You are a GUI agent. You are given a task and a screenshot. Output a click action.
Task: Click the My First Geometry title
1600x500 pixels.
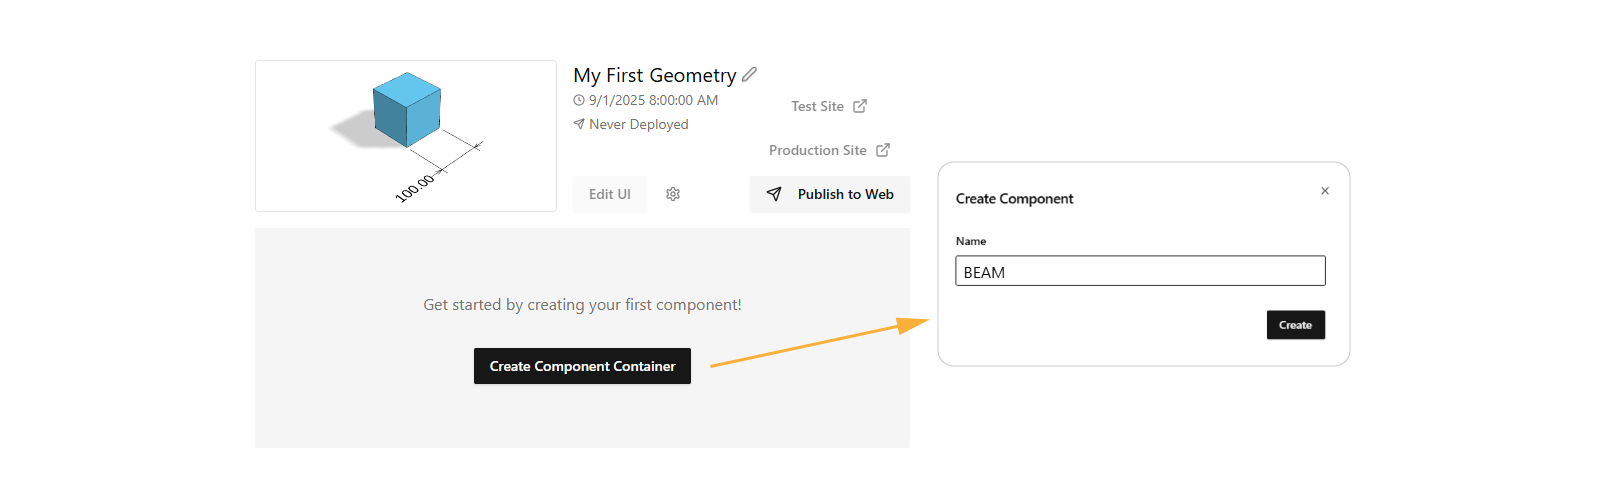[x=655, y=75]
